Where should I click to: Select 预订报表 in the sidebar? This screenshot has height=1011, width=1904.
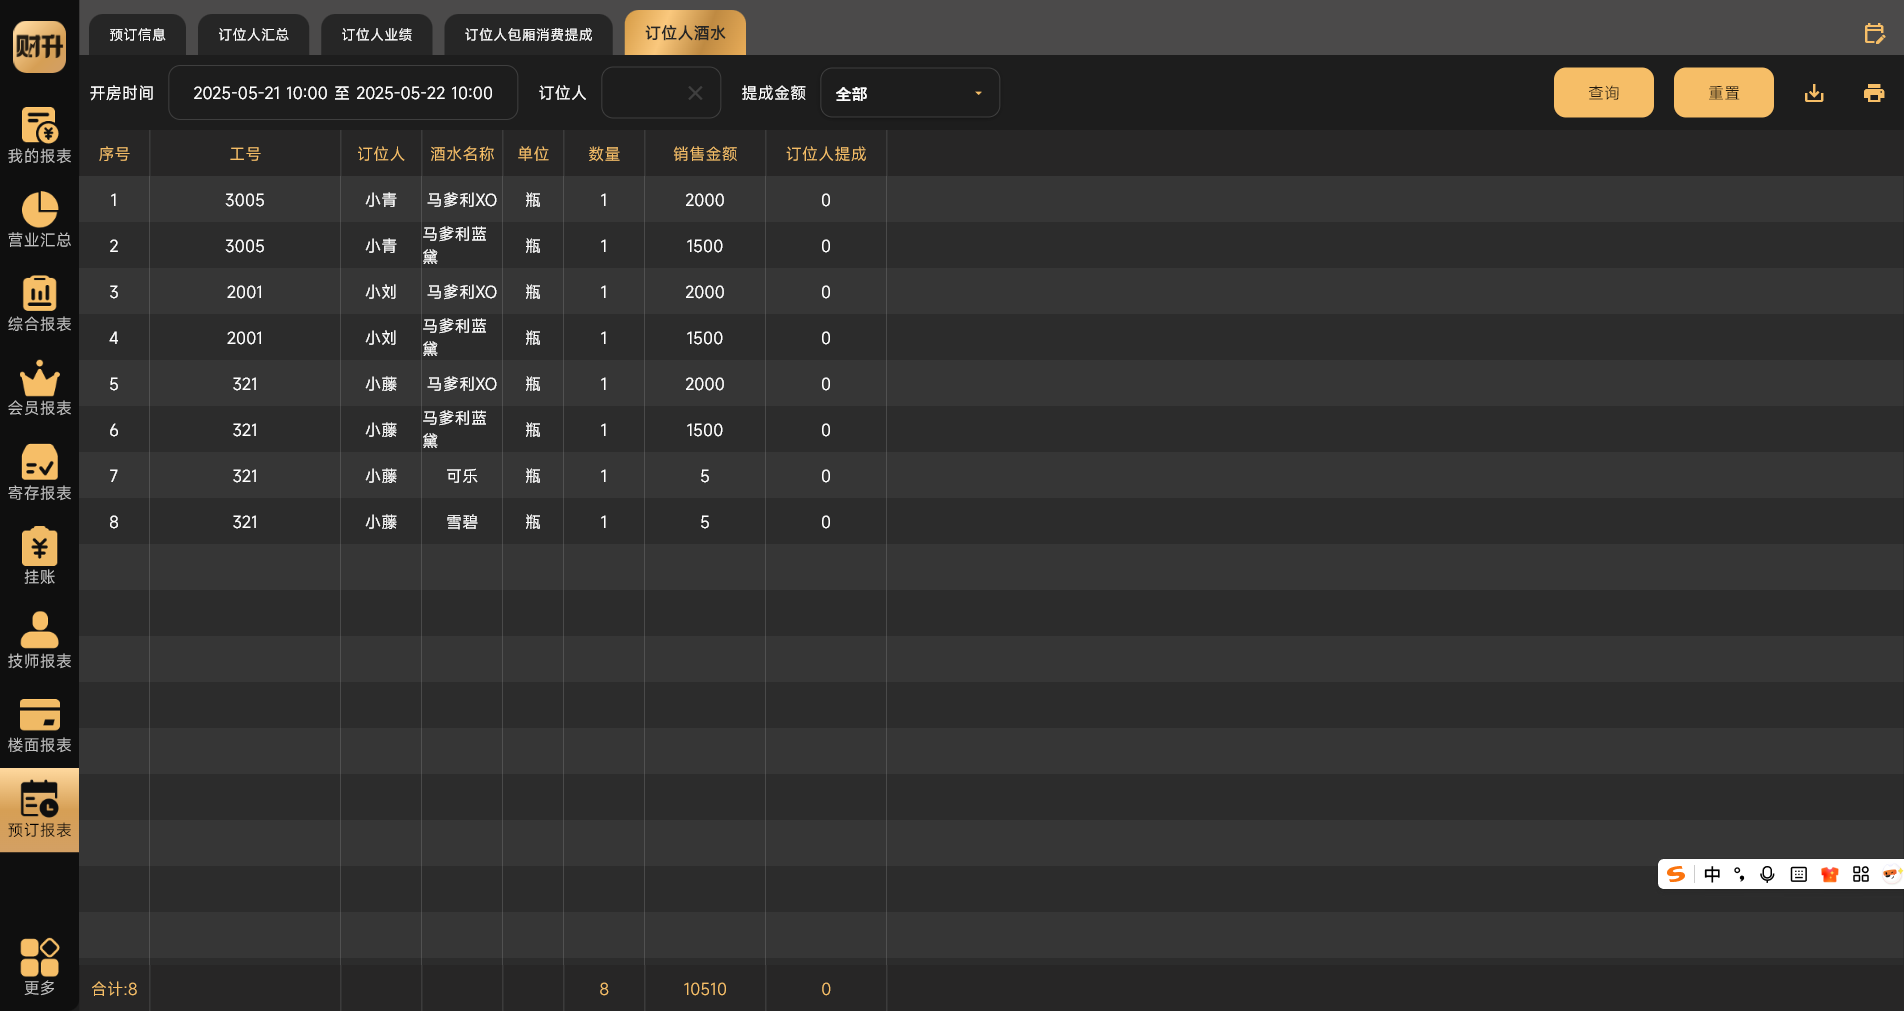[39, 810]
